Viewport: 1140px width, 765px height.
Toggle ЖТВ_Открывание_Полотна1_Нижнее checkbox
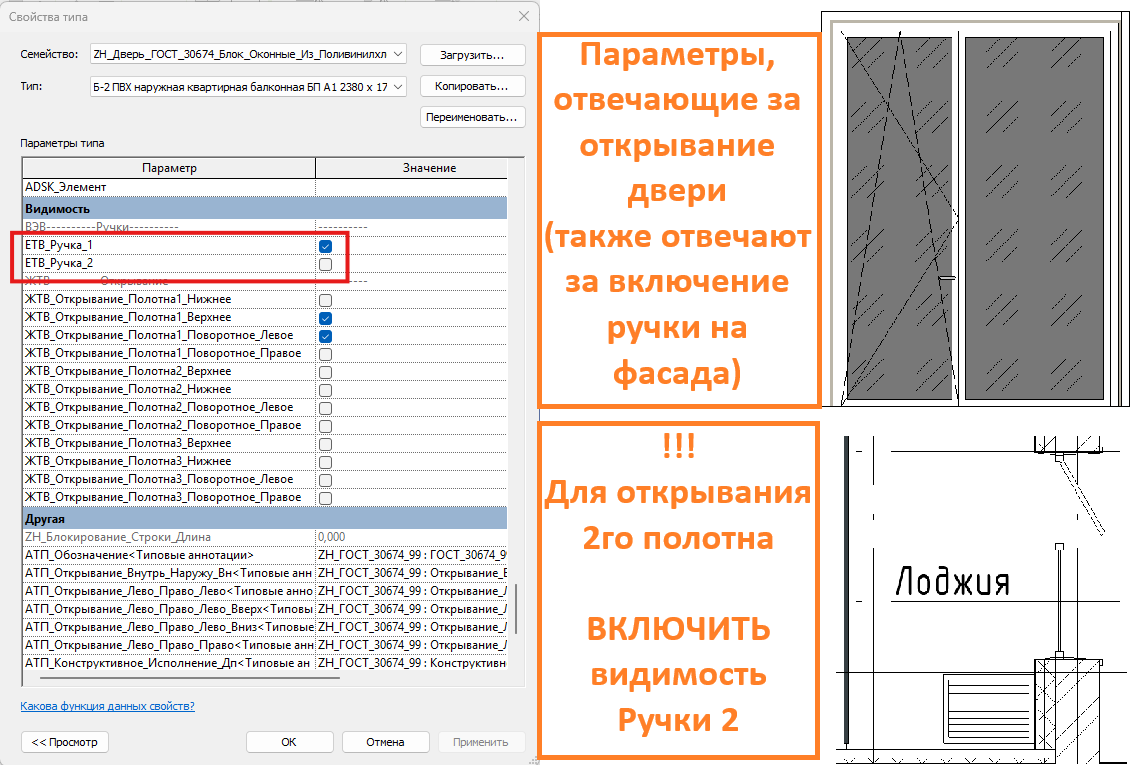point(326,300)
